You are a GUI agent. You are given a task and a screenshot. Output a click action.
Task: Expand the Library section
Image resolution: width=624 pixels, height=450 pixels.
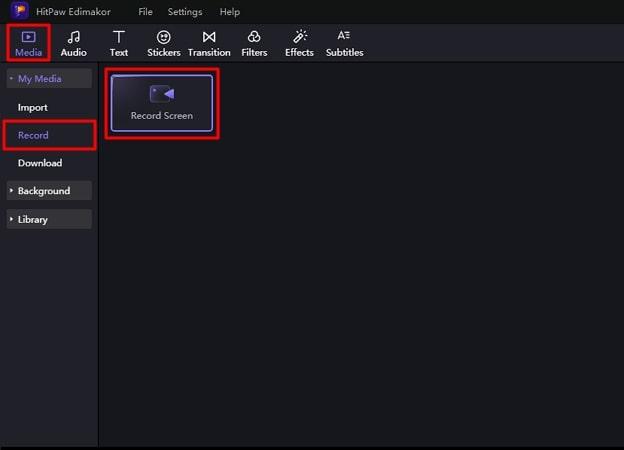[x=49, y=219]
